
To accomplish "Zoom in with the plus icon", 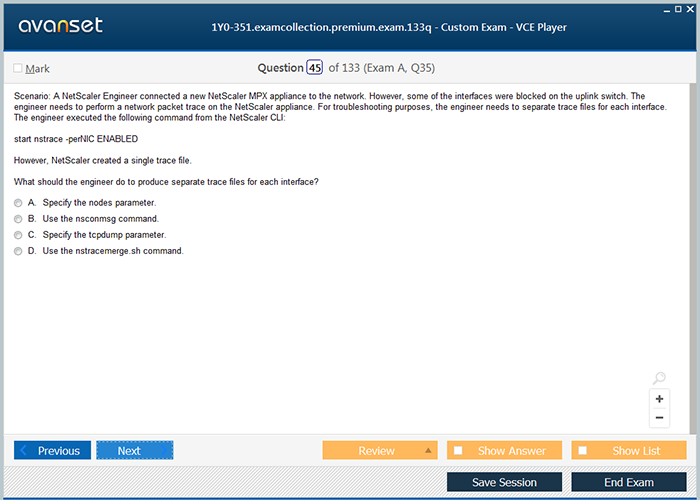I will 659,399.
